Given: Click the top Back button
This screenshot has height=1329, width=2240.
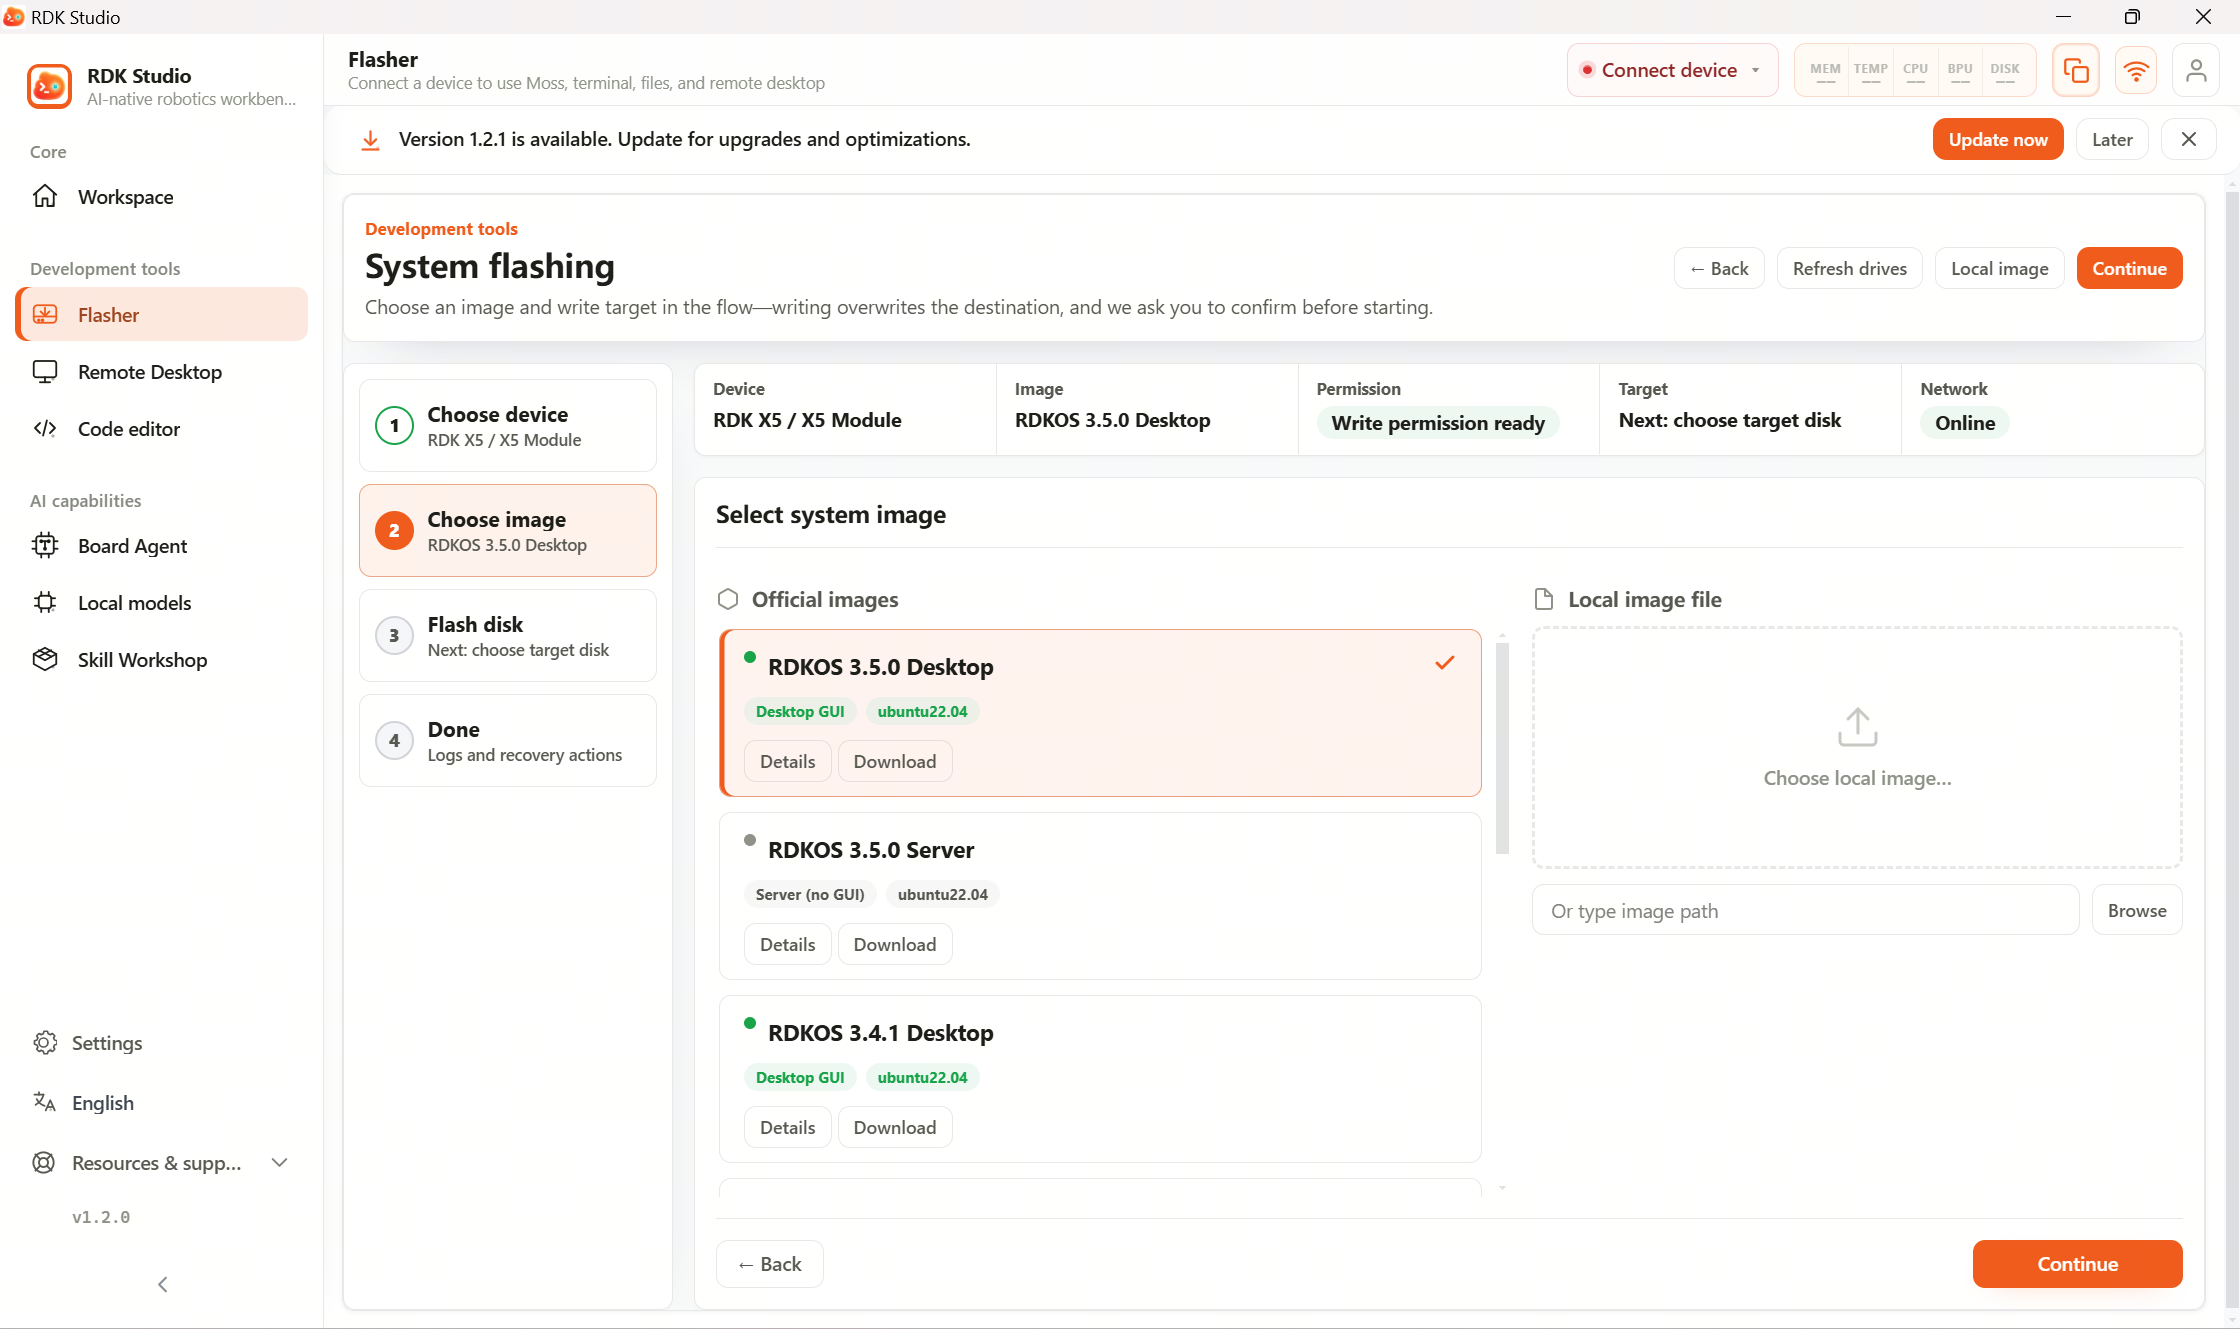Looking at the screenshot, I should coord(1719,268).
